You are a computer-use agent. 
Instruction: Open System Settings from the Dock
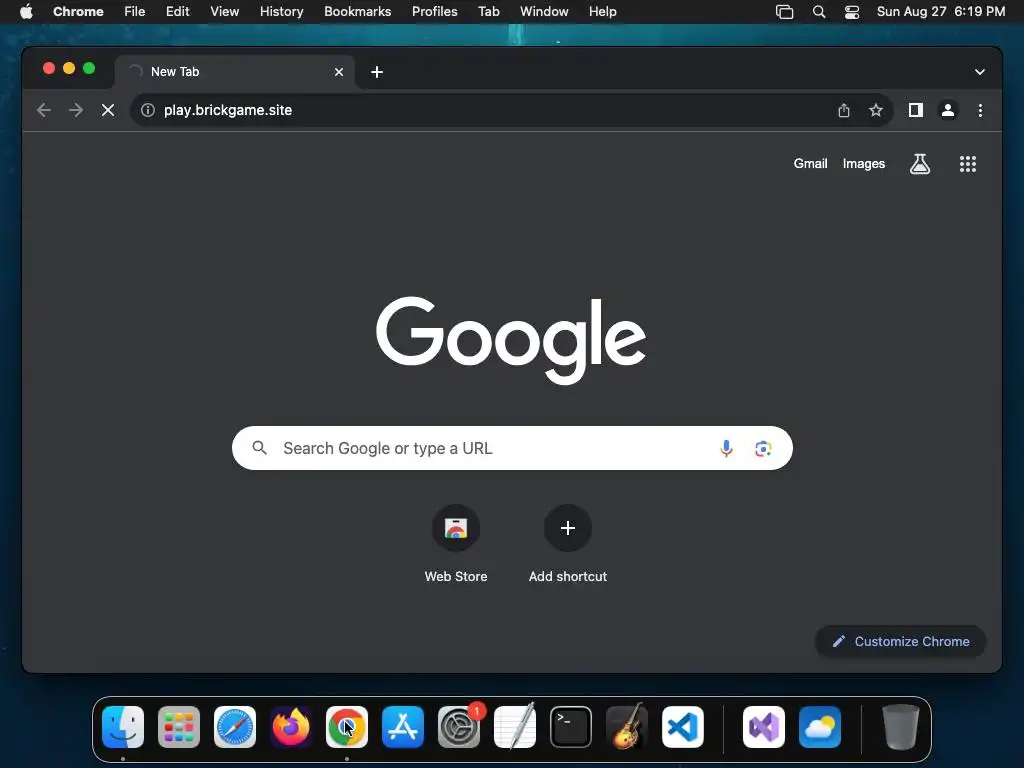point(458,727)
